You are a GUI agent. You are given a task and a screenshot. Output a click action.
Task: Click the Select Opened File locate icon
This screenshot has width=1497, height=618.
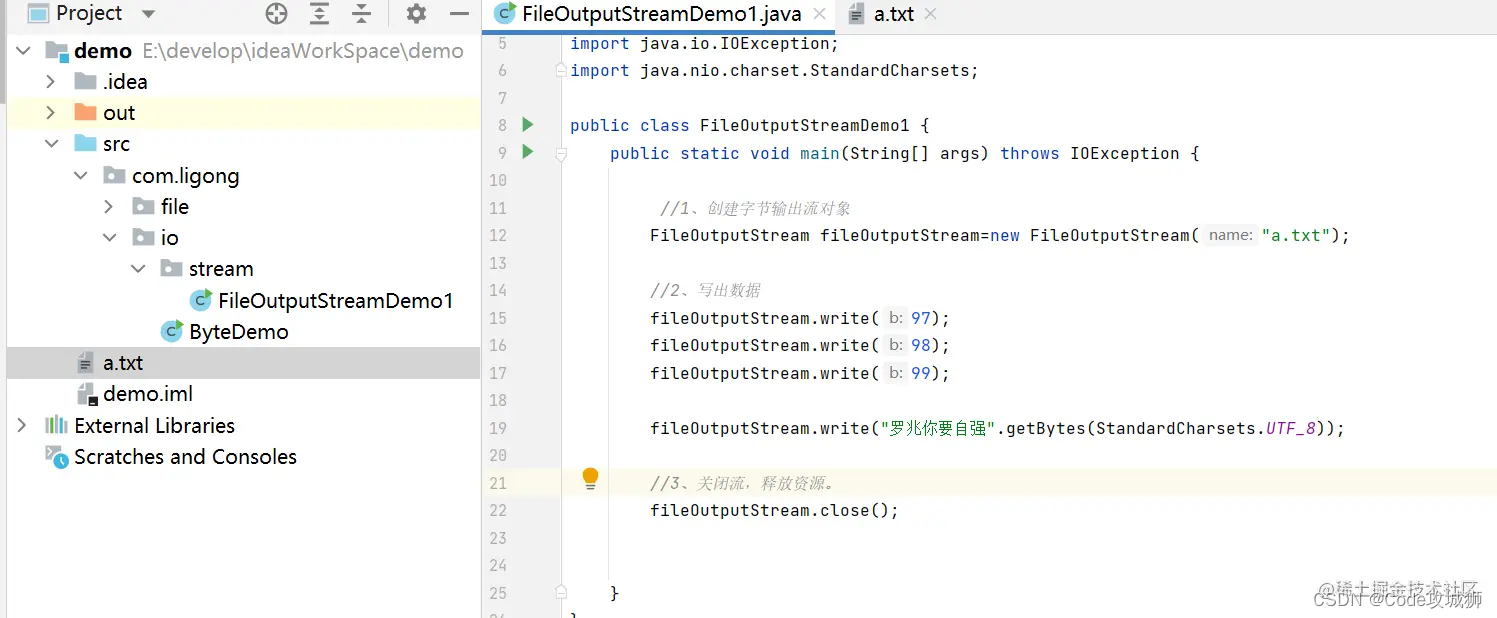pyautogui.click(x=276, y=14)
